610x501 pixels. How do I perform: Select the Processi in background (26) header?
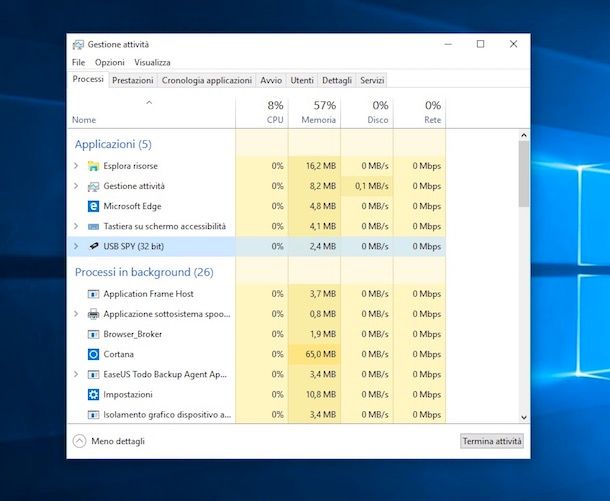pyautogui.click(x=144, y=272)
